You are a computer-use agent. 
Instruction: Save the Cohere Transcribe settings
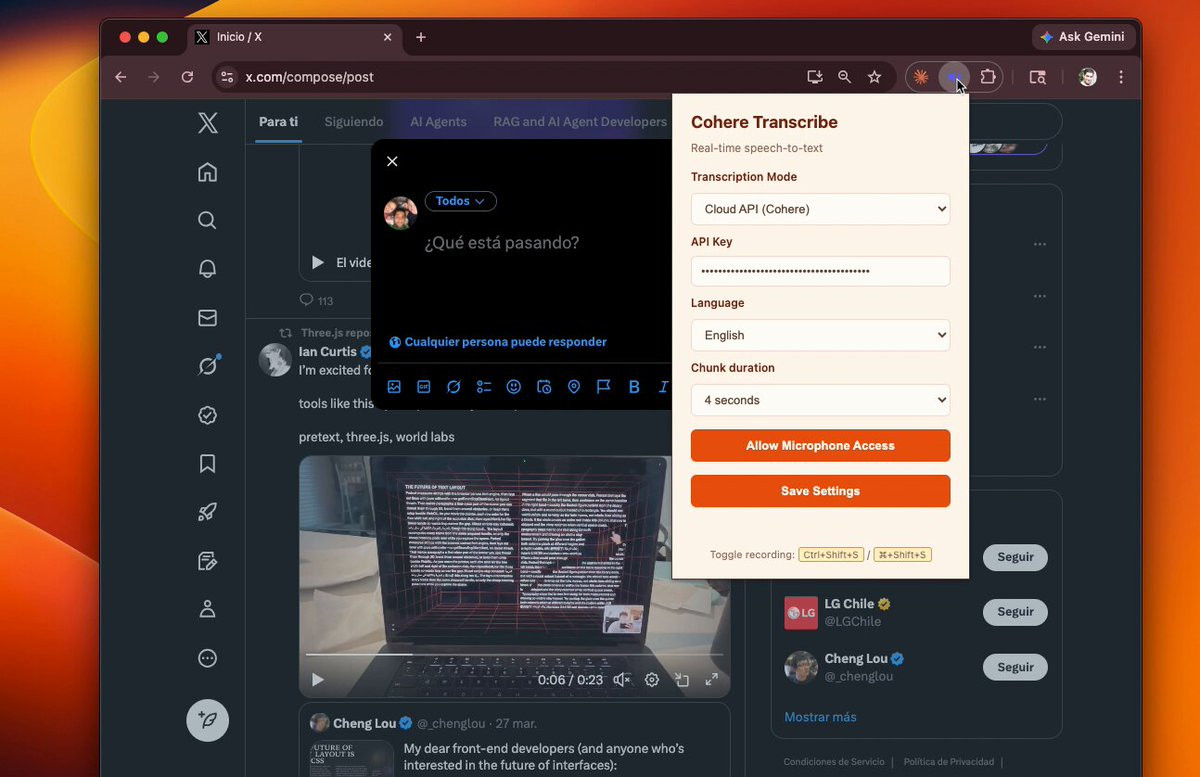820,491
